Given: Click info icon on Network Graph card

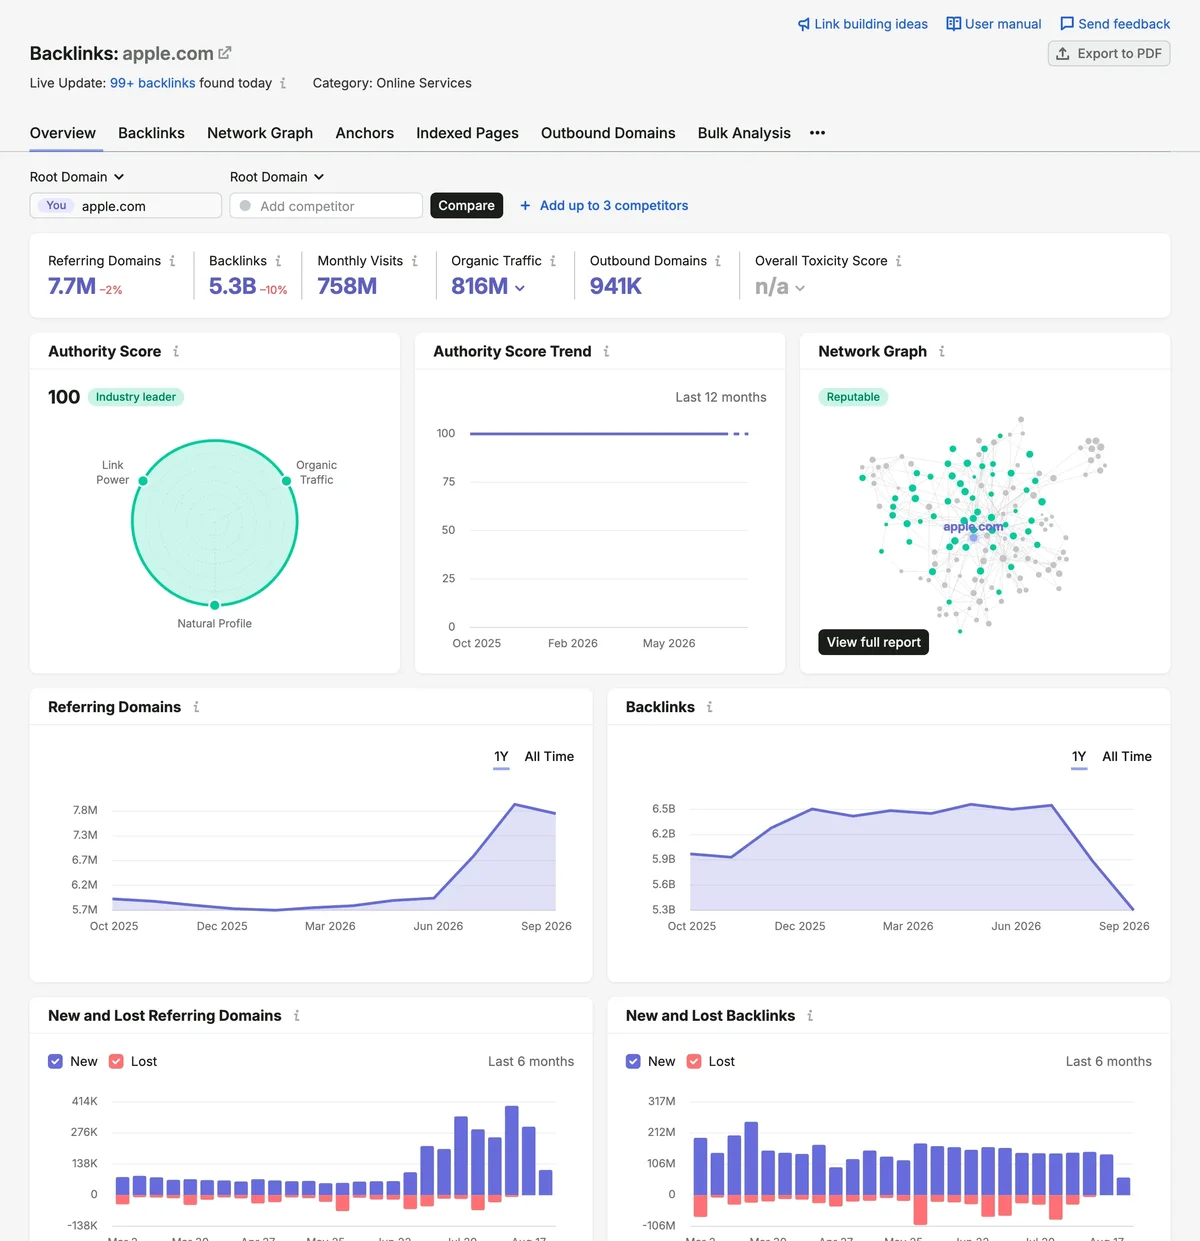Looking at the screenshot, I should click(x=941, y=351).
